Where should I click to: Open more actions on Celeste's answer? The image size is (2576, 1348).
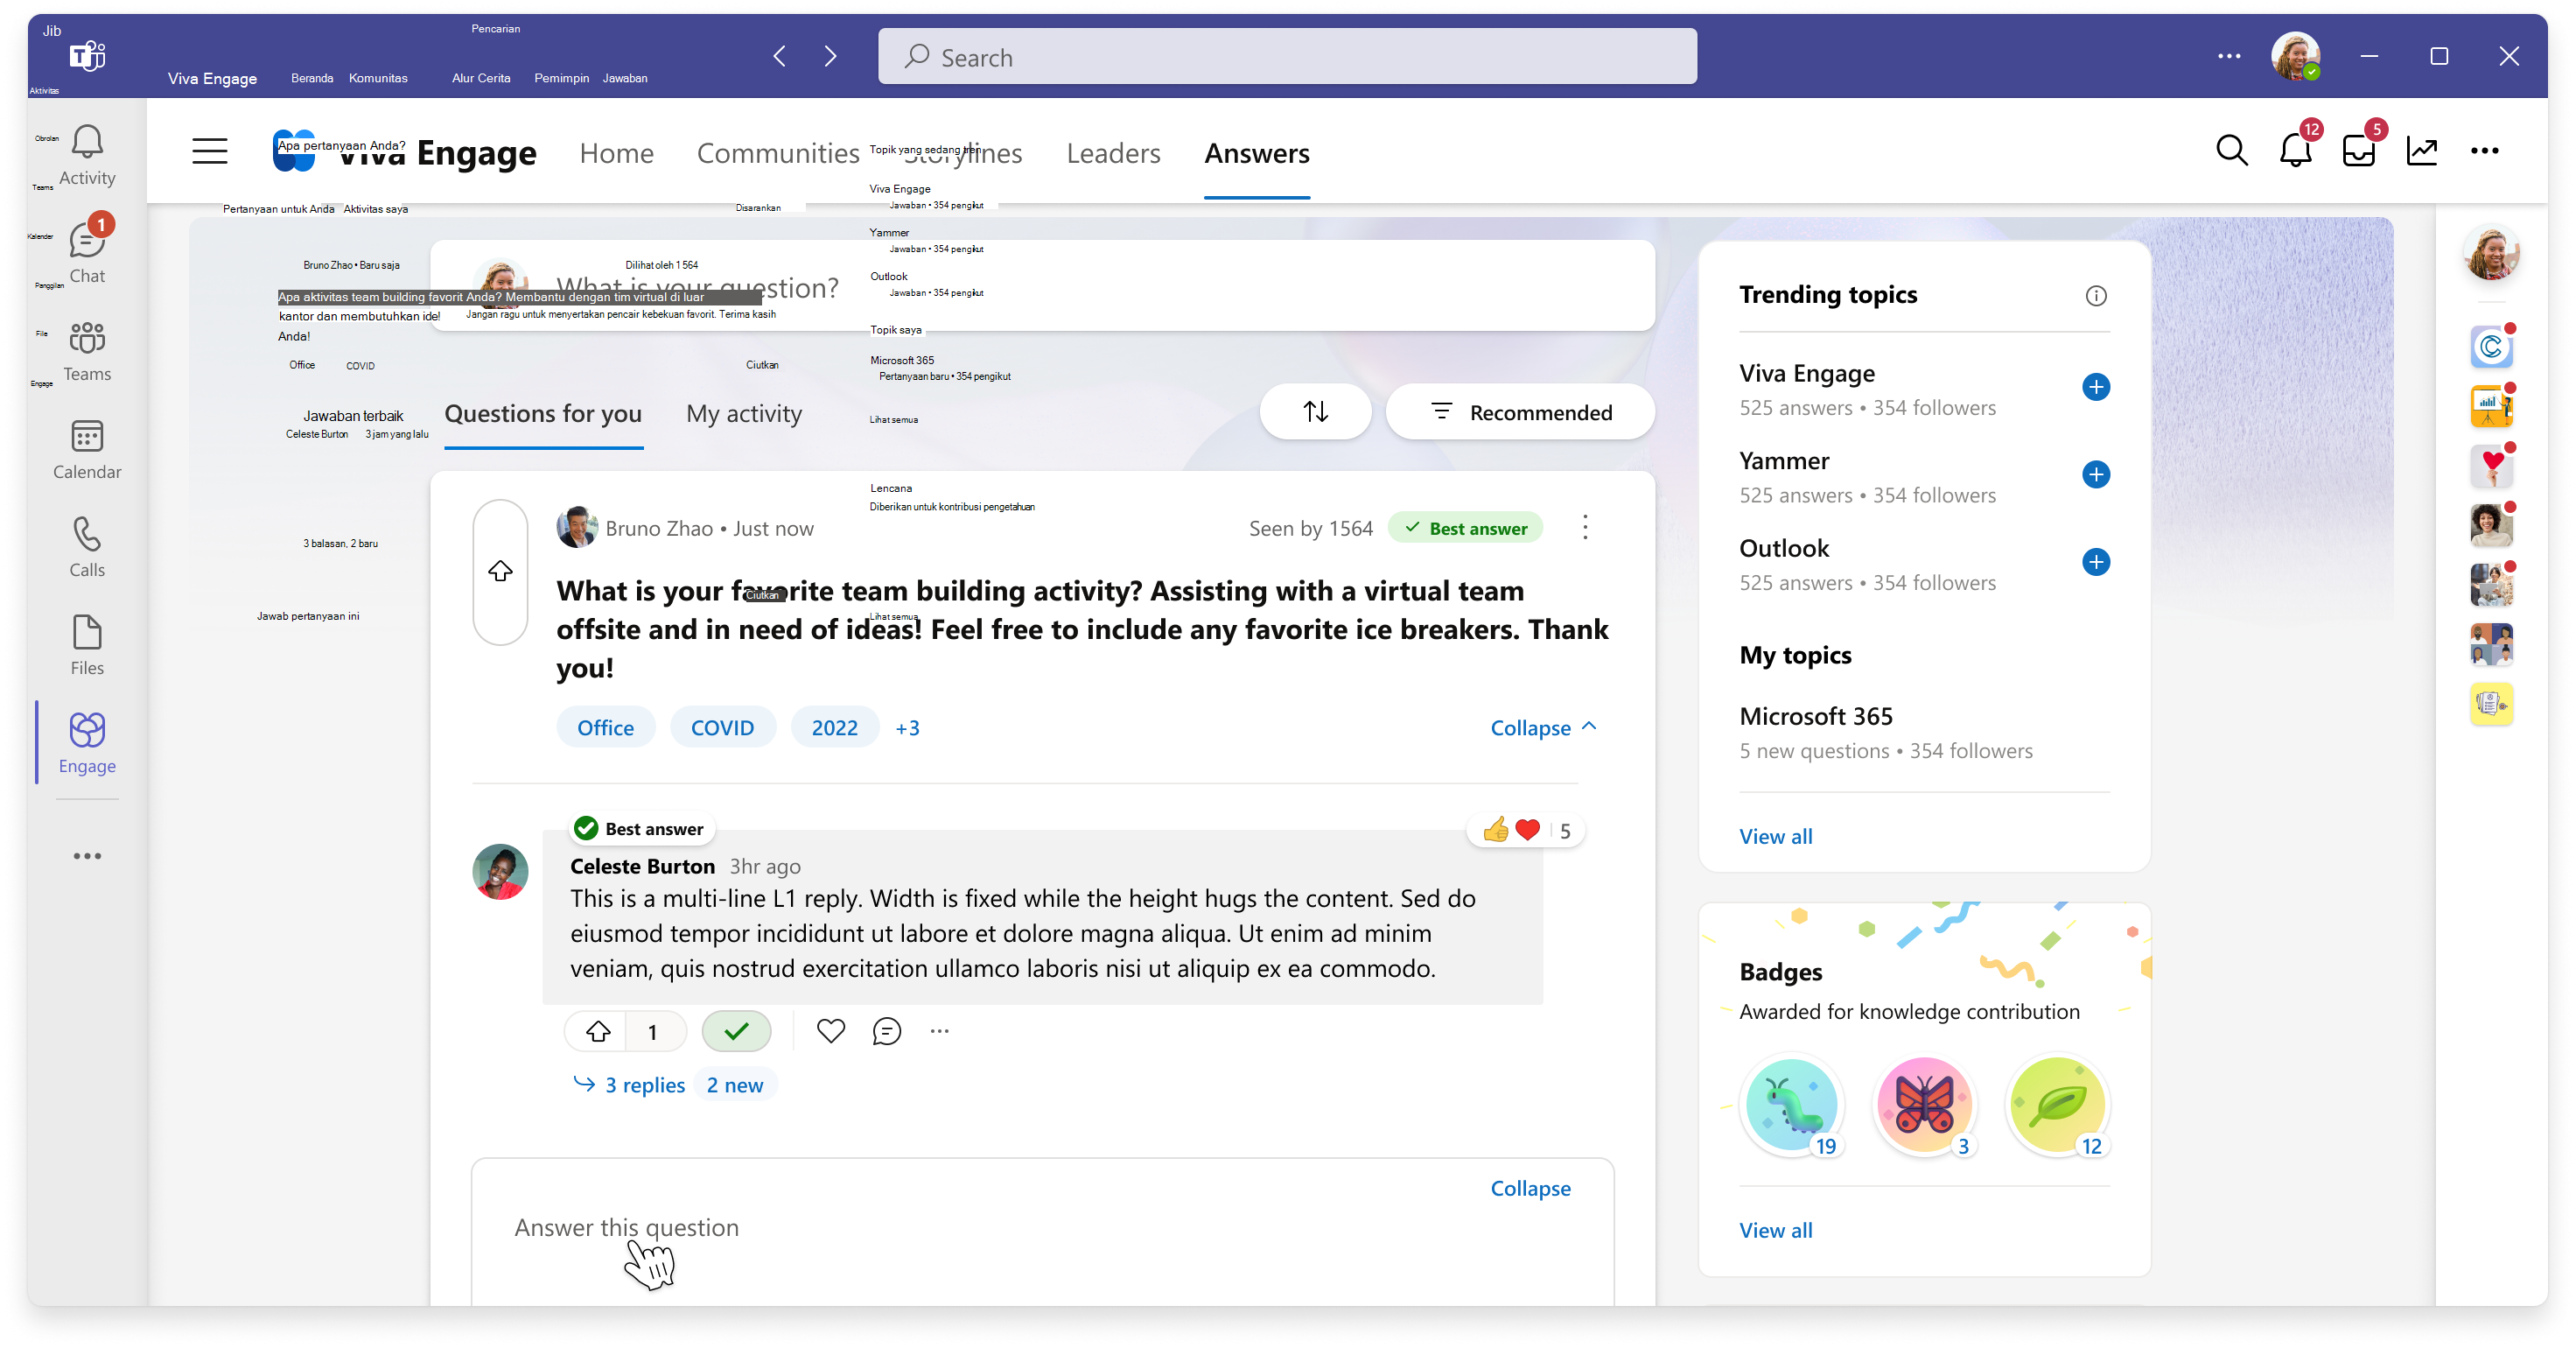click(939, 1031)
